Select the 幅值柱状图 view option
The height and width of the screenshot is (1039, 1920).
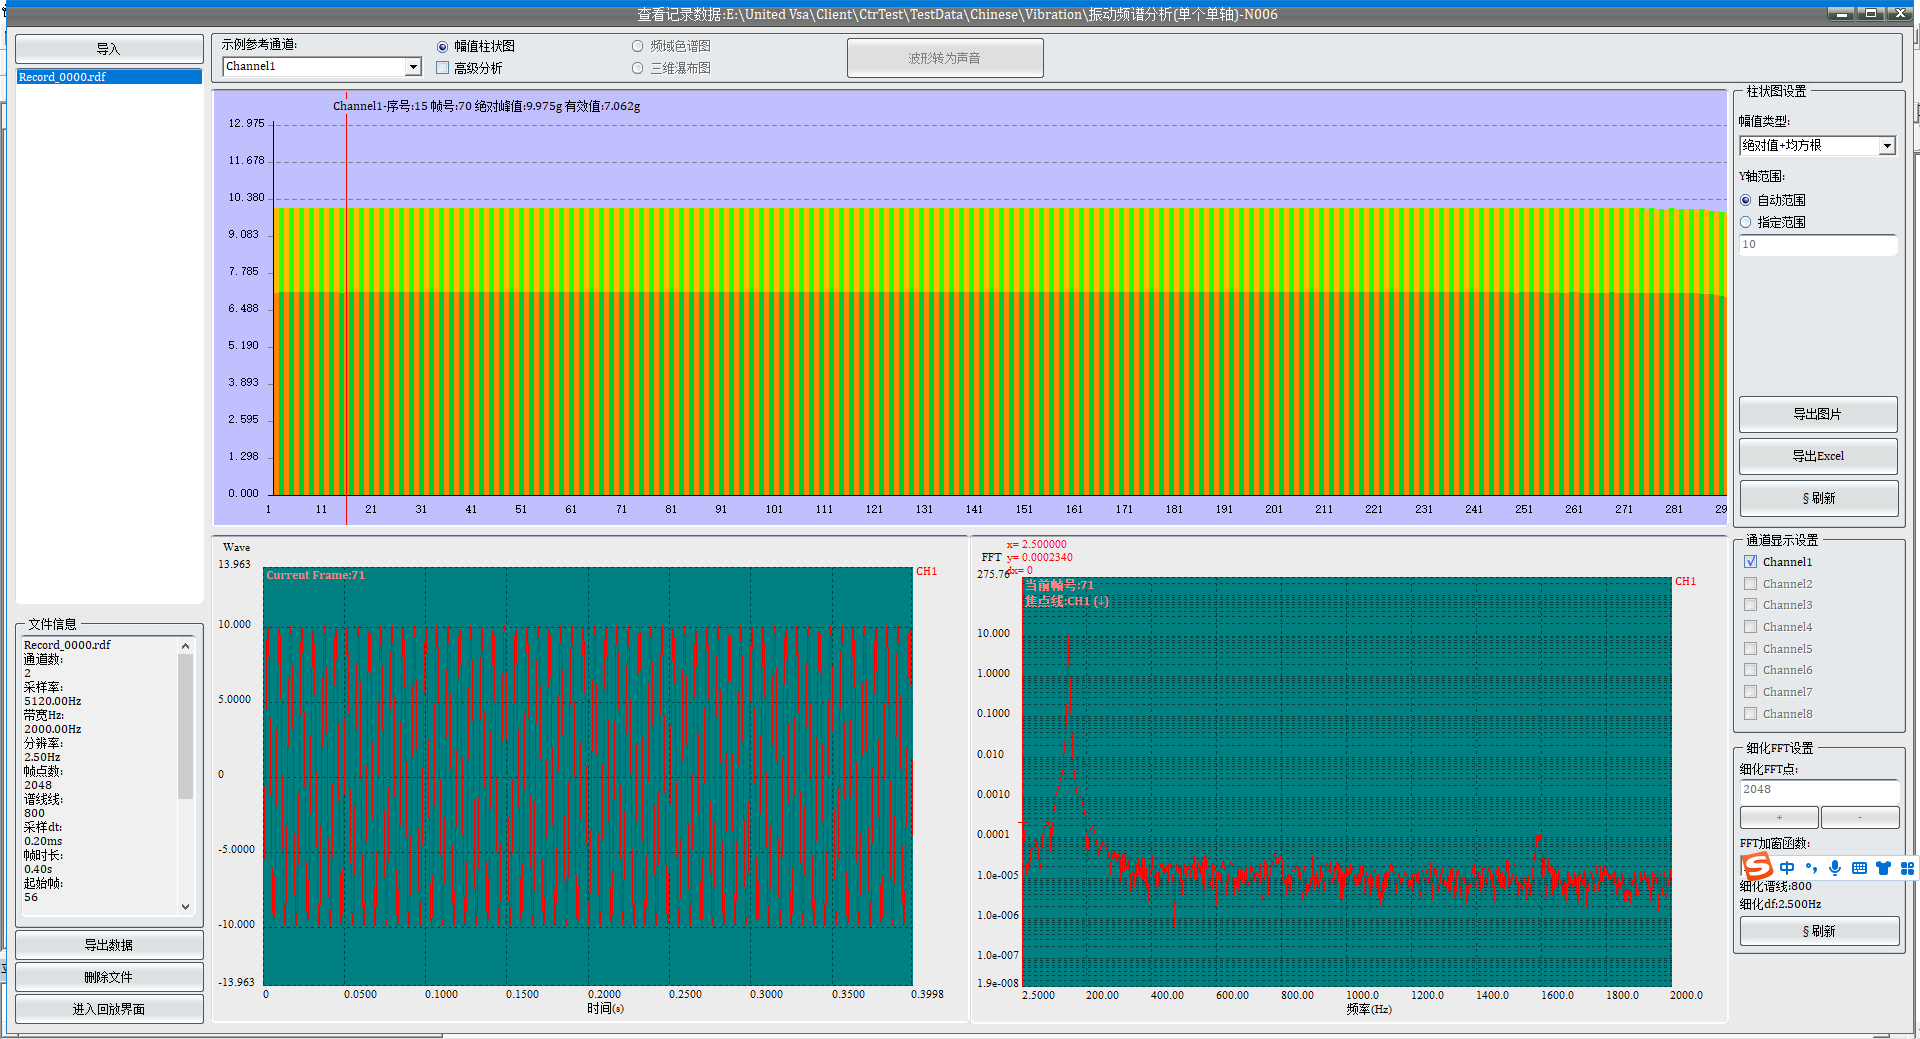(443, 46)
